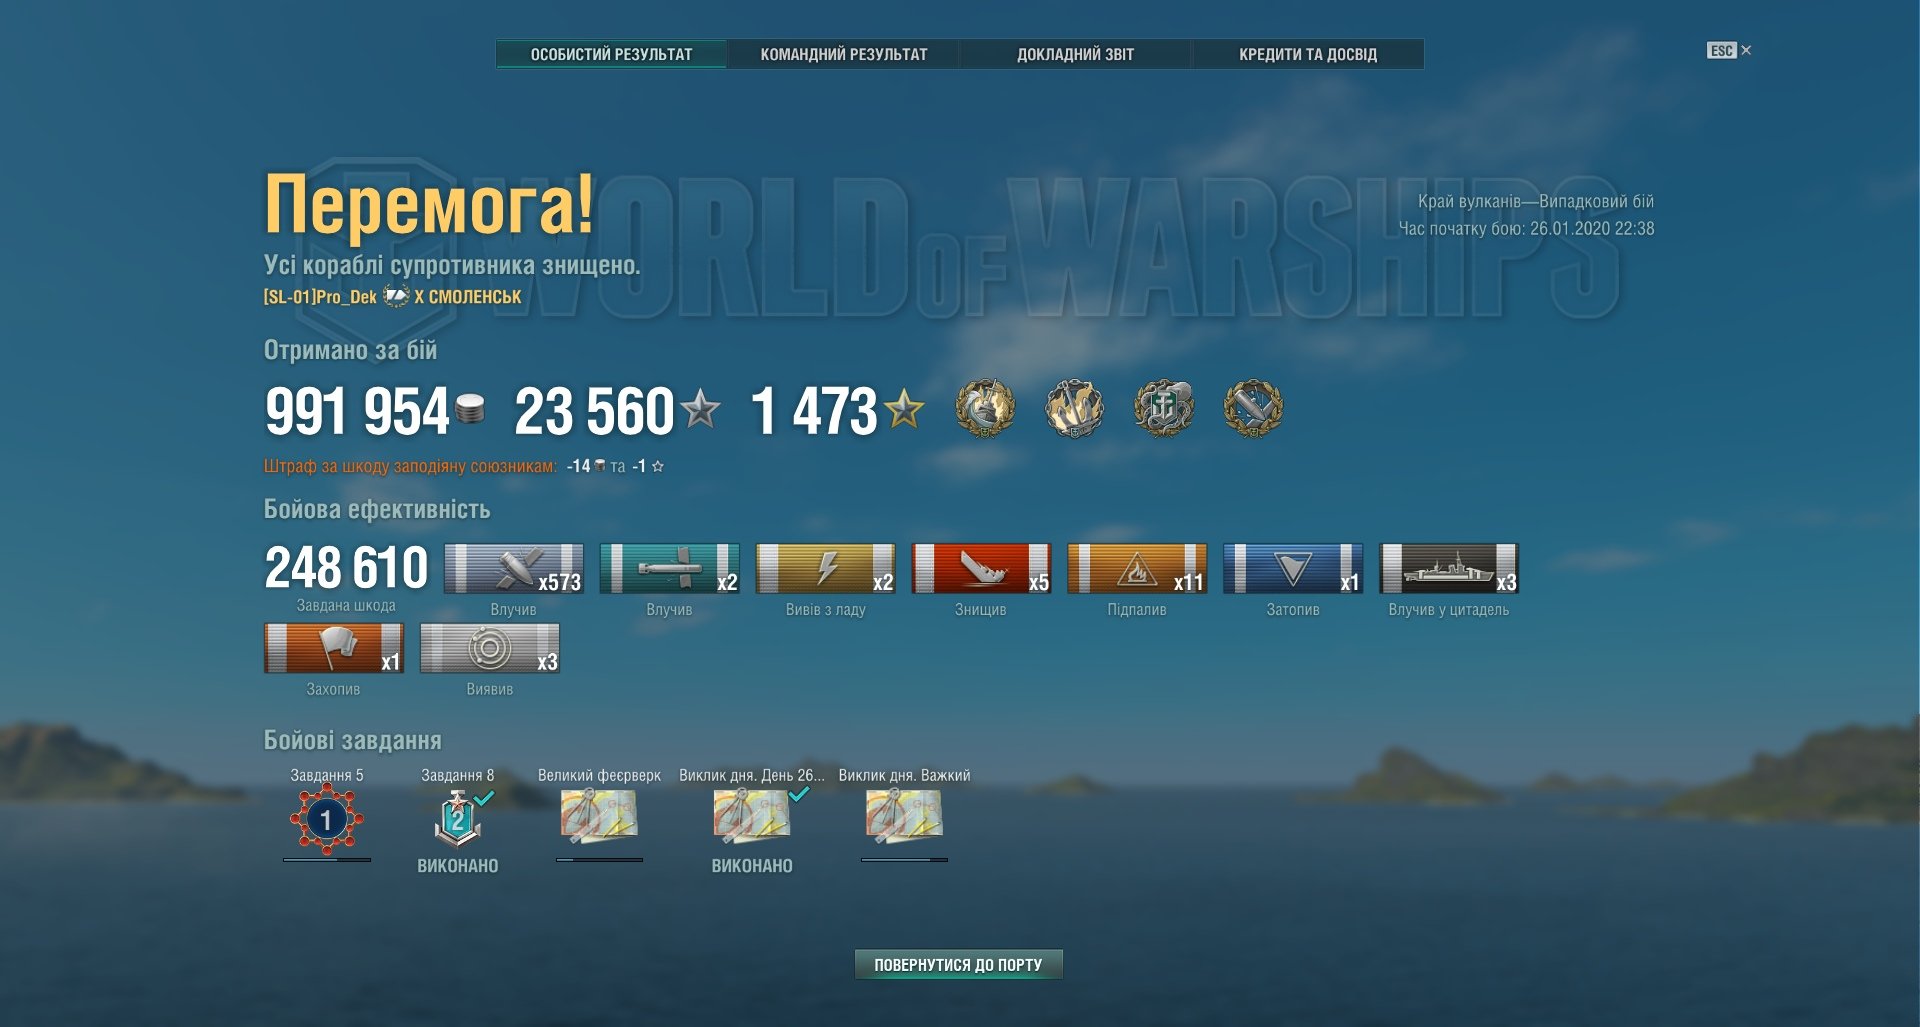Click the x573 shell hits ribbon
Viewport: 1920px width, 1027px height.
pyautogui.click(x=514, y=568)
